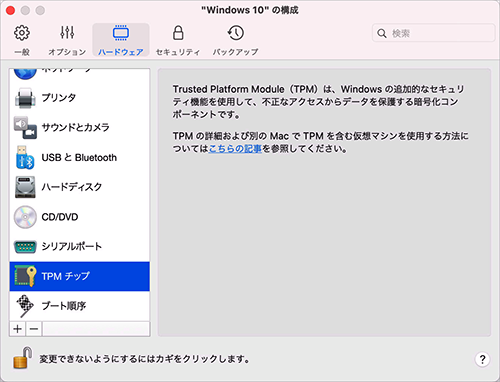Remove the device with the minus button
Viewport: 500px width, 382px height.
(34, 329)
